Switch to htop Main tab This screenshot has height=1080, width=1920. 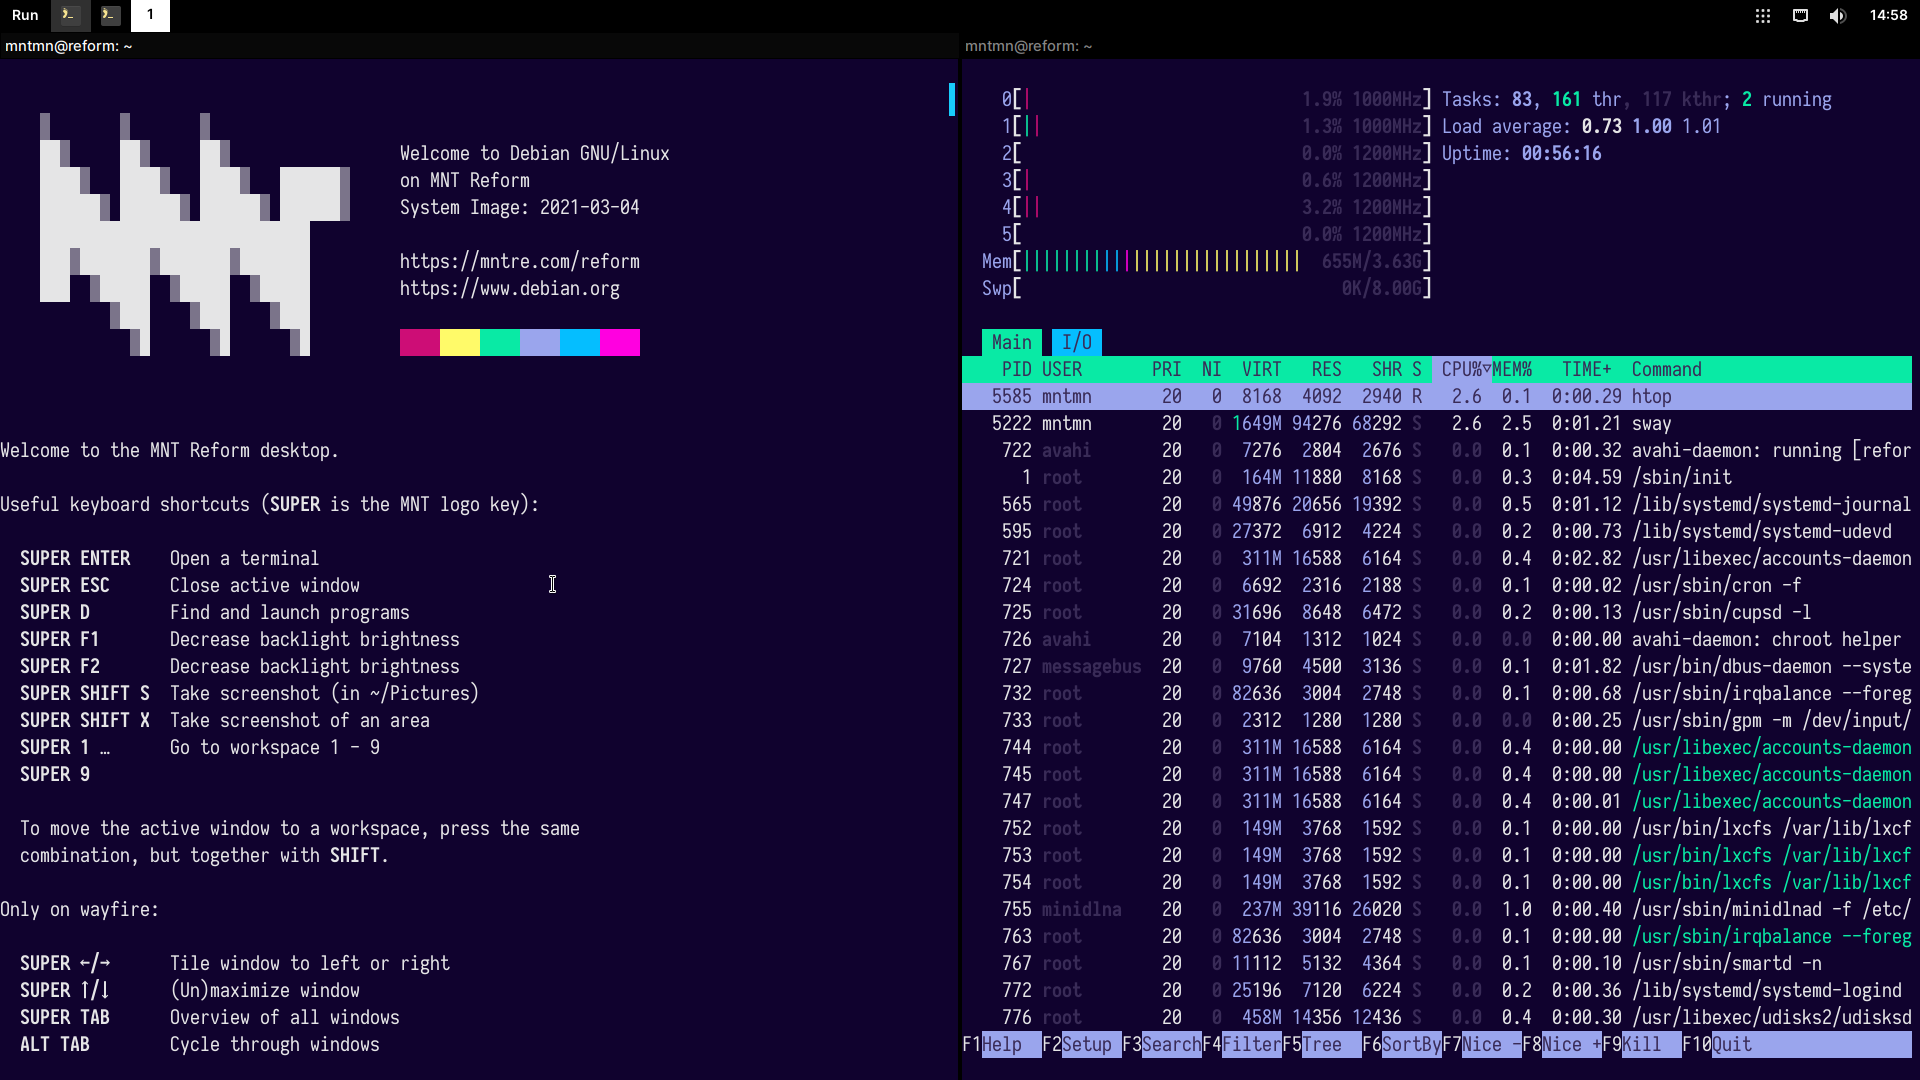click(x=1011, y=342)
